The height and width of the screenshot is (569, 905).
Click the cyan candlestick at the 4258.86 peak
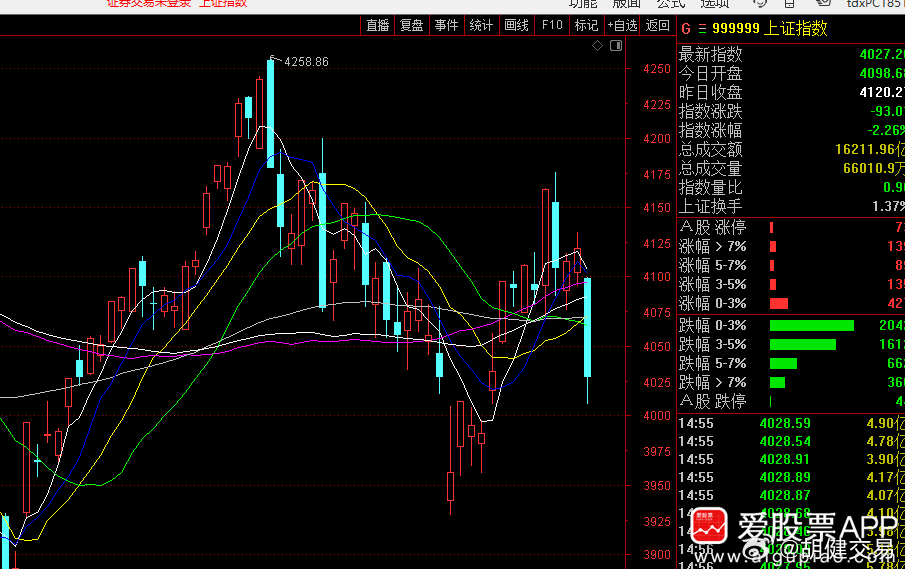pos(271,113)
